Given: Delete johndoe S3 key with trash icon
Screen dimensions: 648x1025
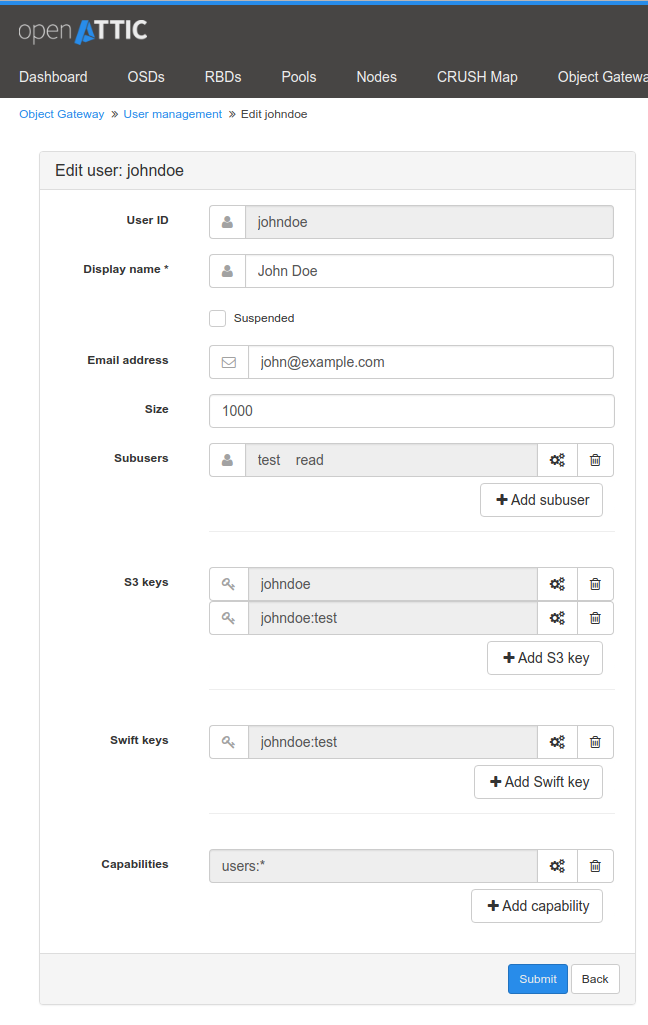Looking at the screenshot, I should click(595, 584).
